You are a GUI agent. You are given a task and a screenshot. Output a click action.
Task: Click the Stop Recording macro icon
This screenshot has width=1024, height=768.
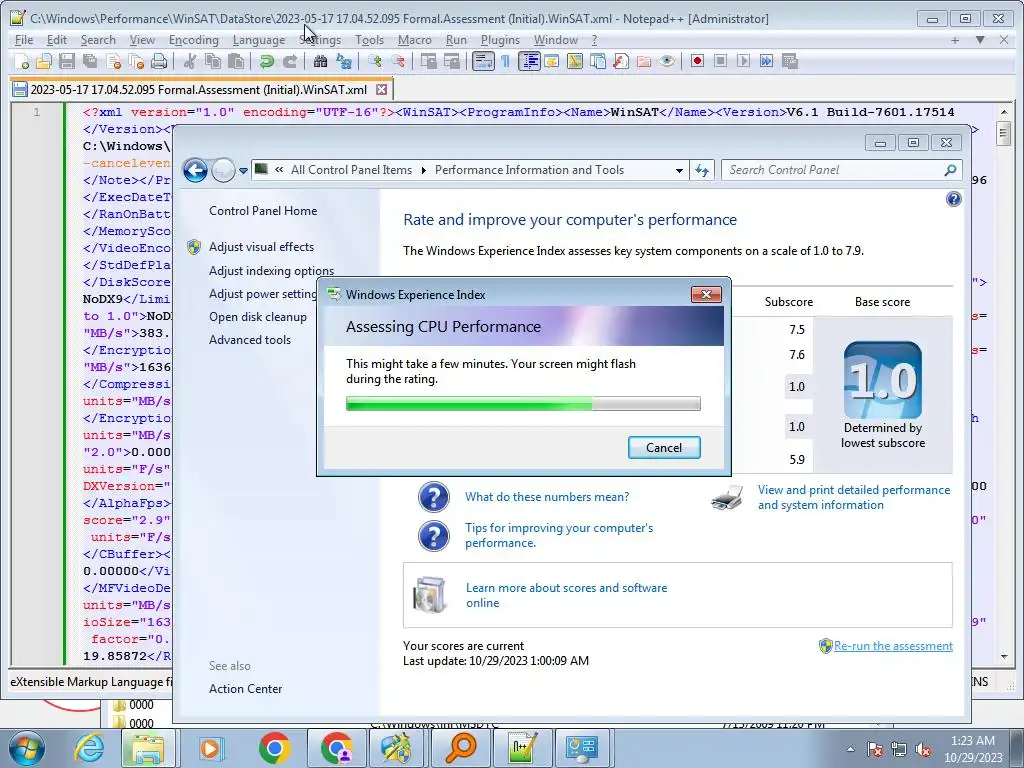click(720, 61)
